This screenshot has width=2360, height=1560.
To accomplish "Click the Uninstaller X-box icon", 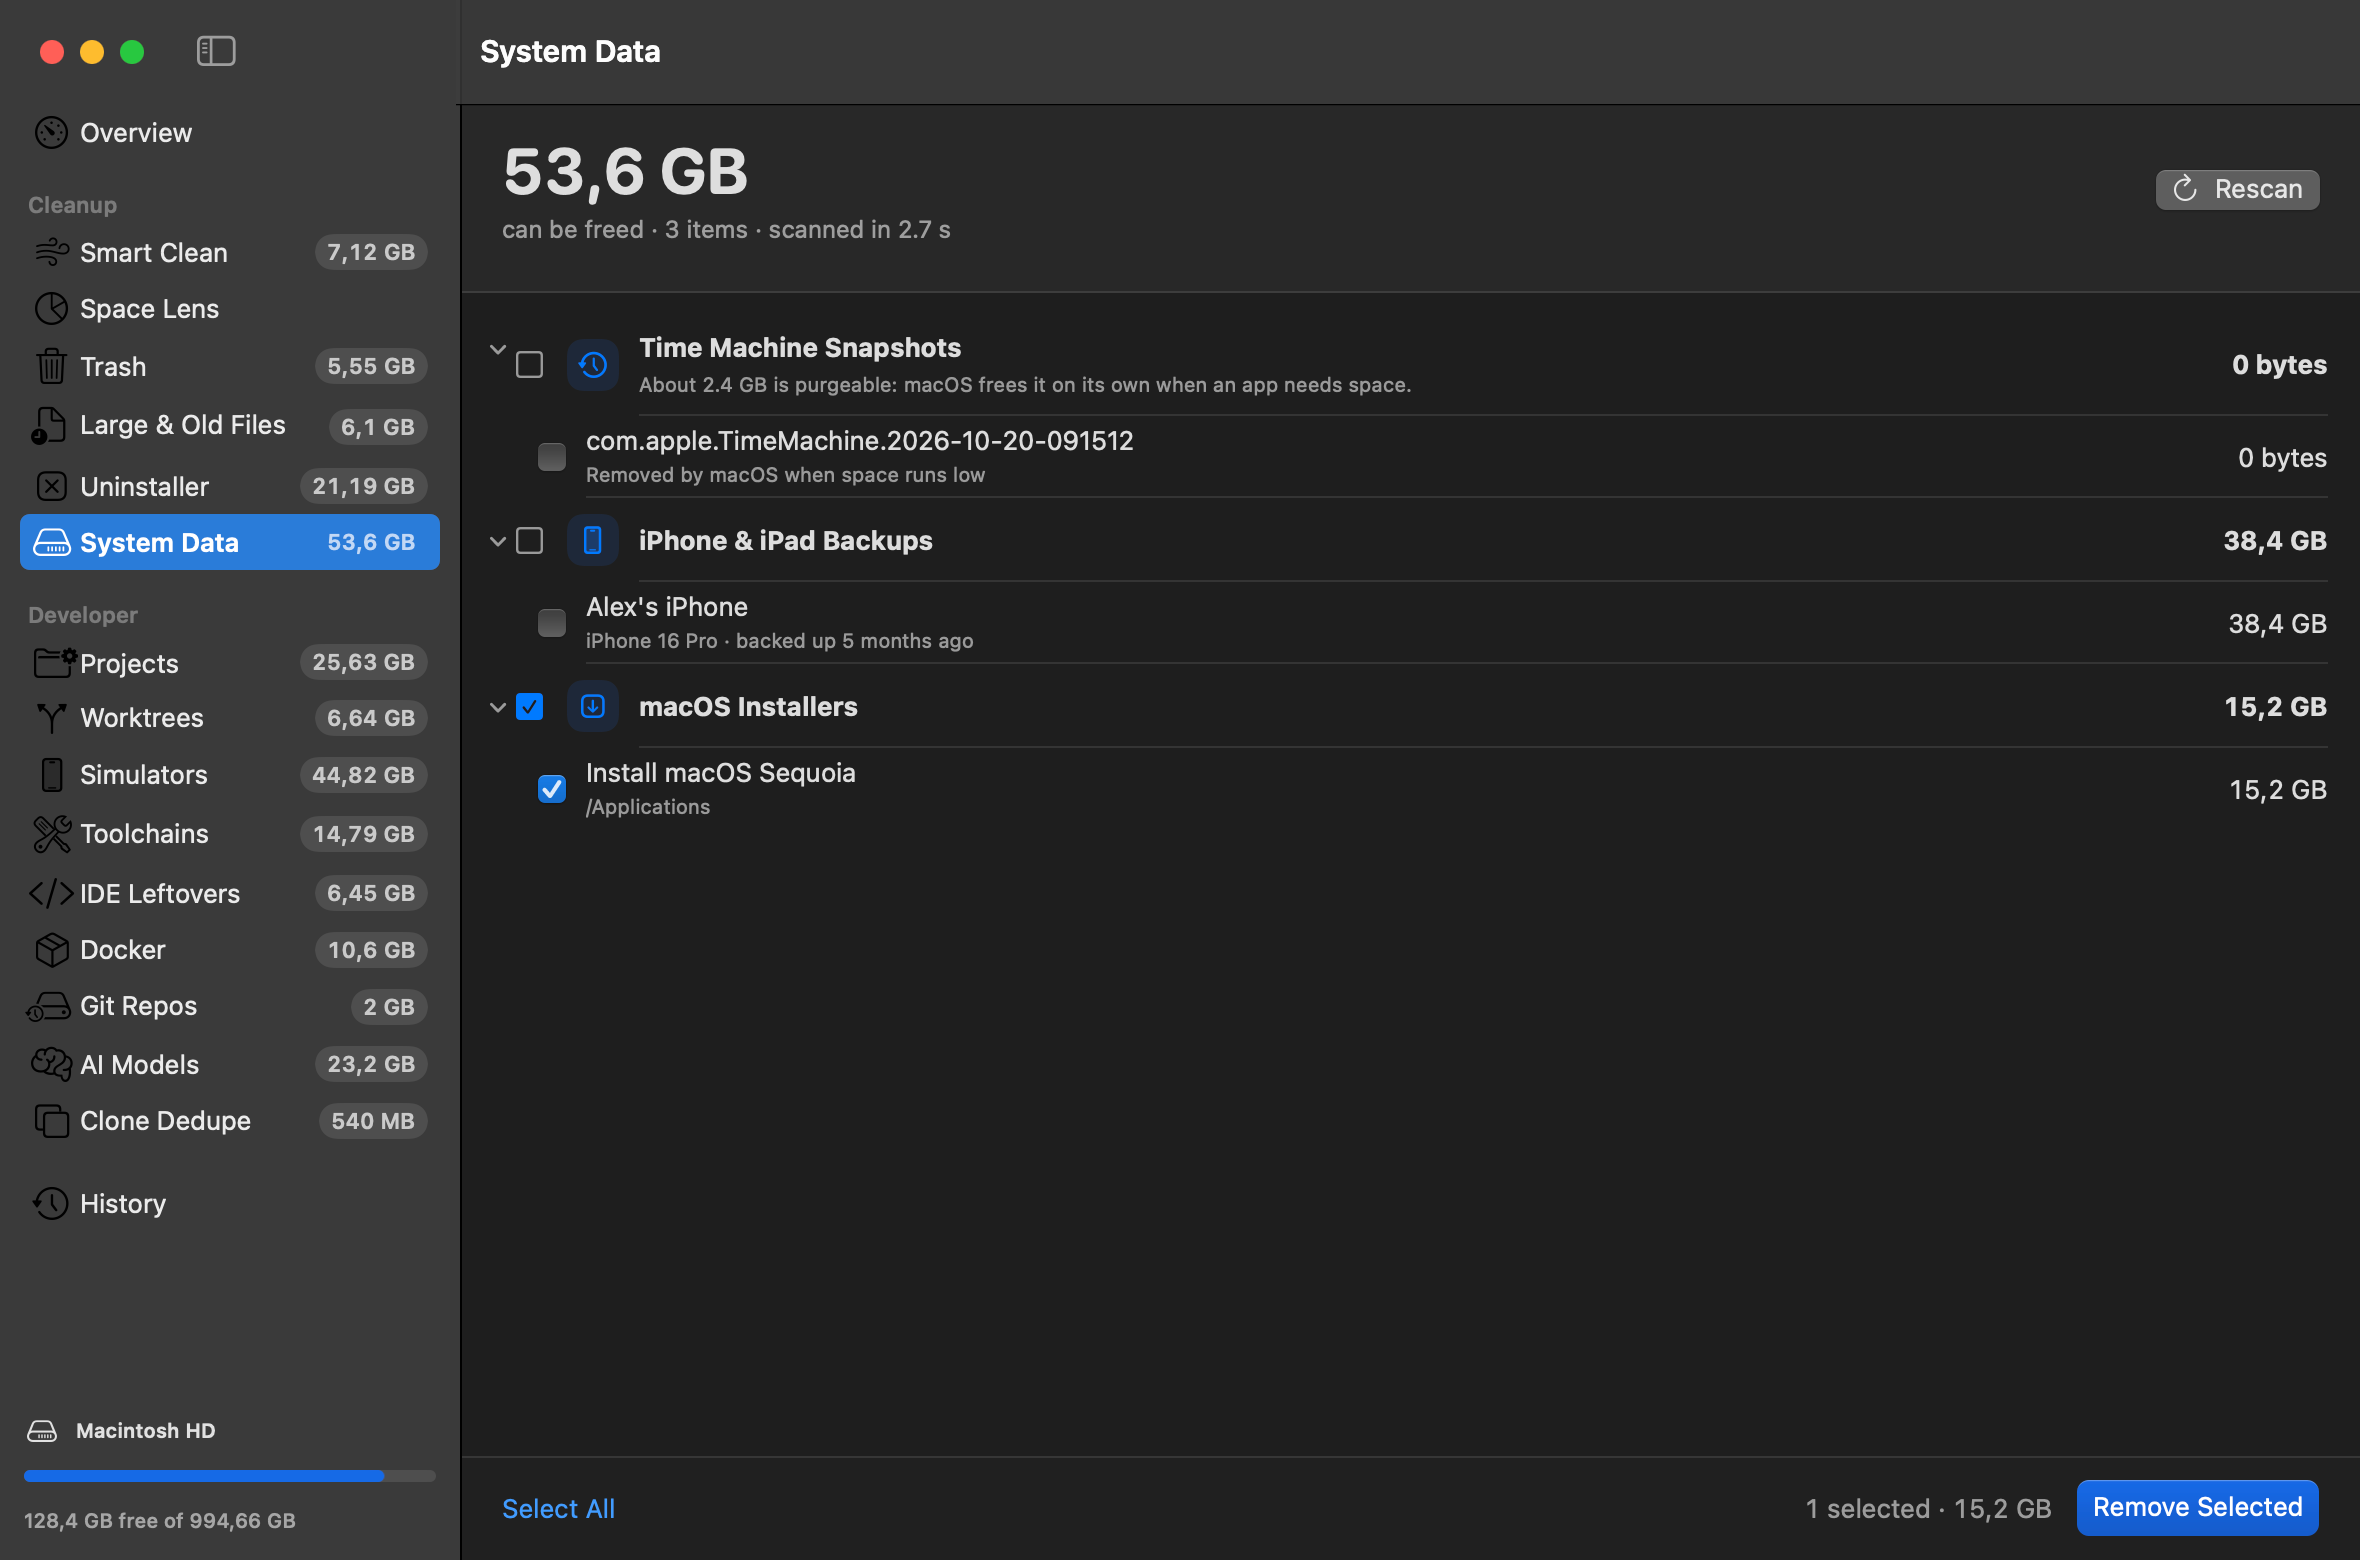I will click(x=51, y=486).
